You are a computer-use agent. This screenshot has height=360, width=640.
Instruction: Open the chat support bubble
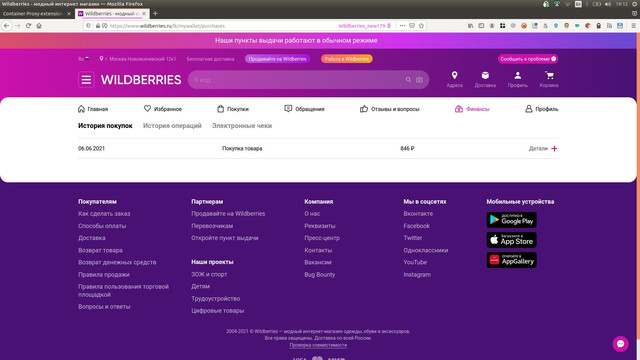click(620, 344)
